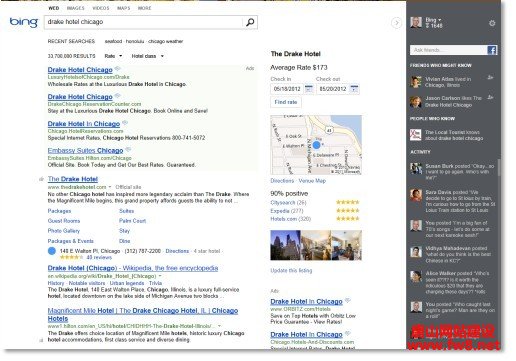Switch to VIDEOS tab

(101, 8)
